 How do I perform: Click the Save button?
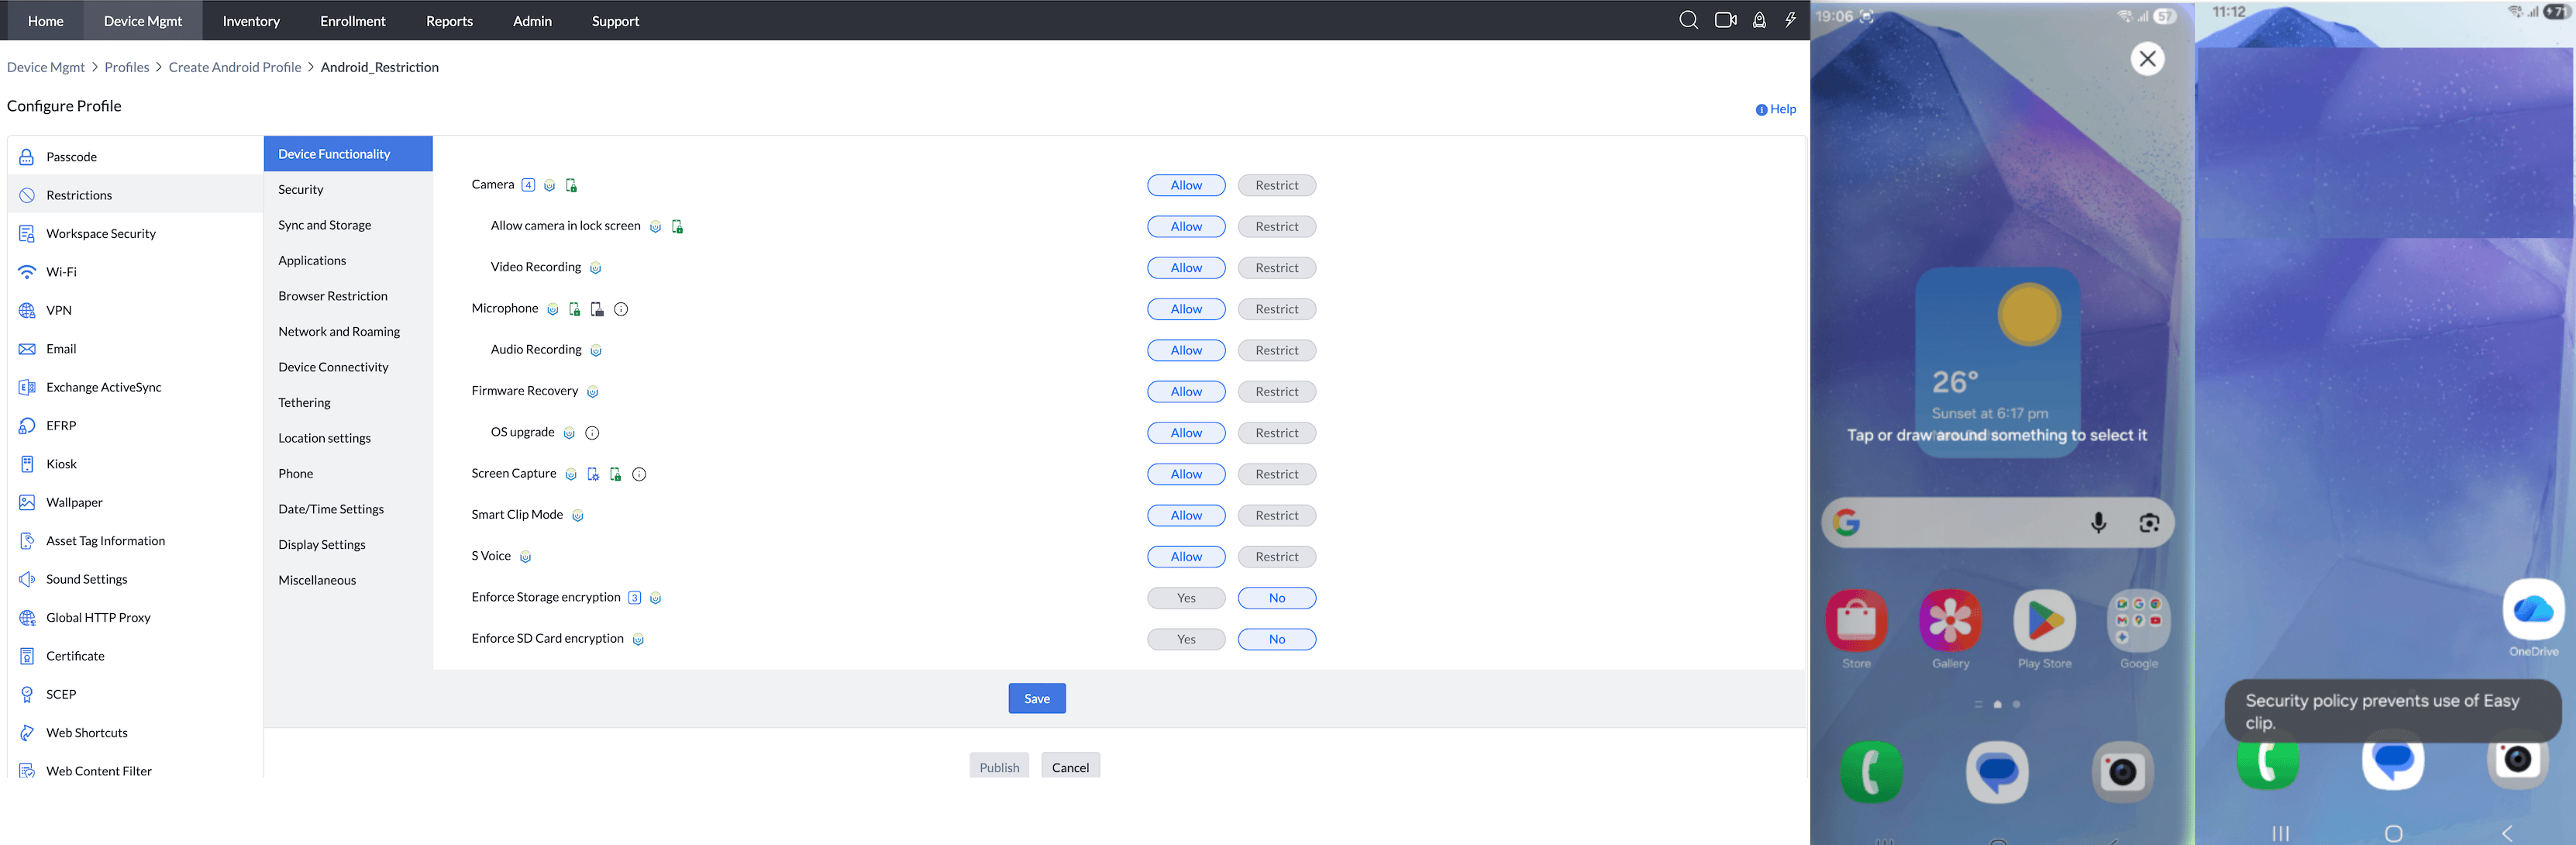point(1036,698)
